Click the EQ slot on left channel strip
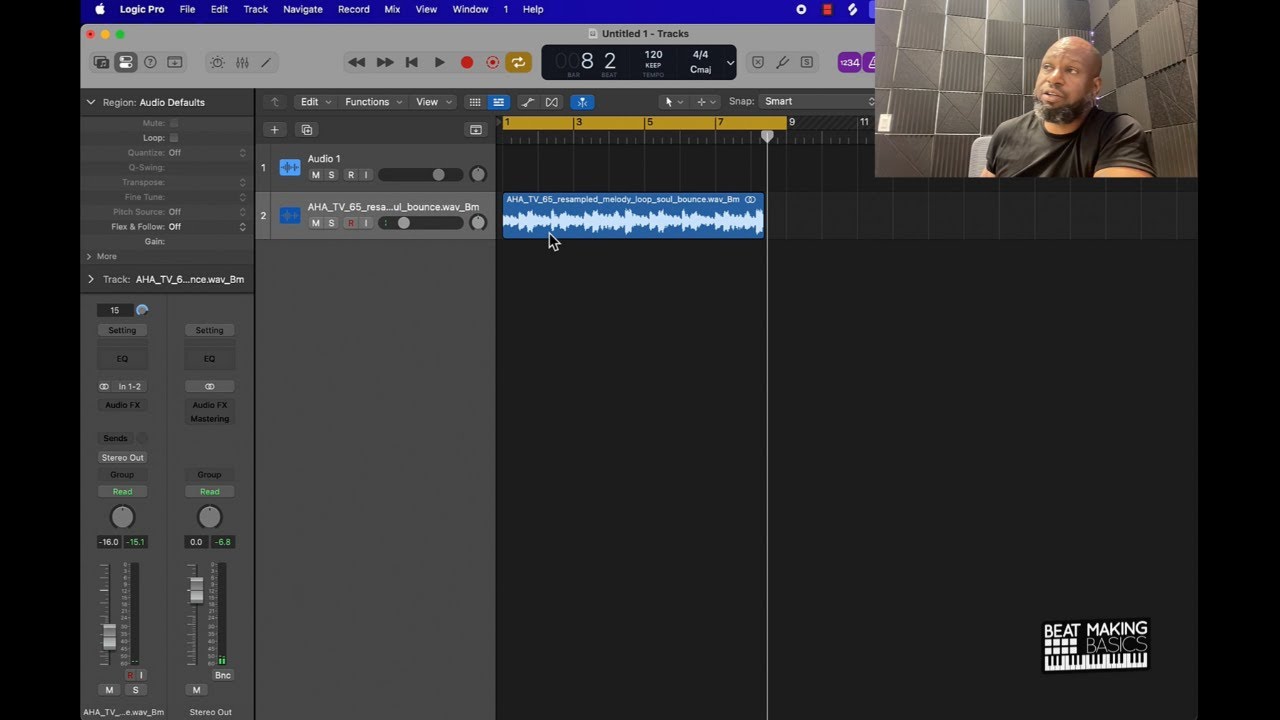Screen dimensions: 1280x720 click(x=122, y=358)
